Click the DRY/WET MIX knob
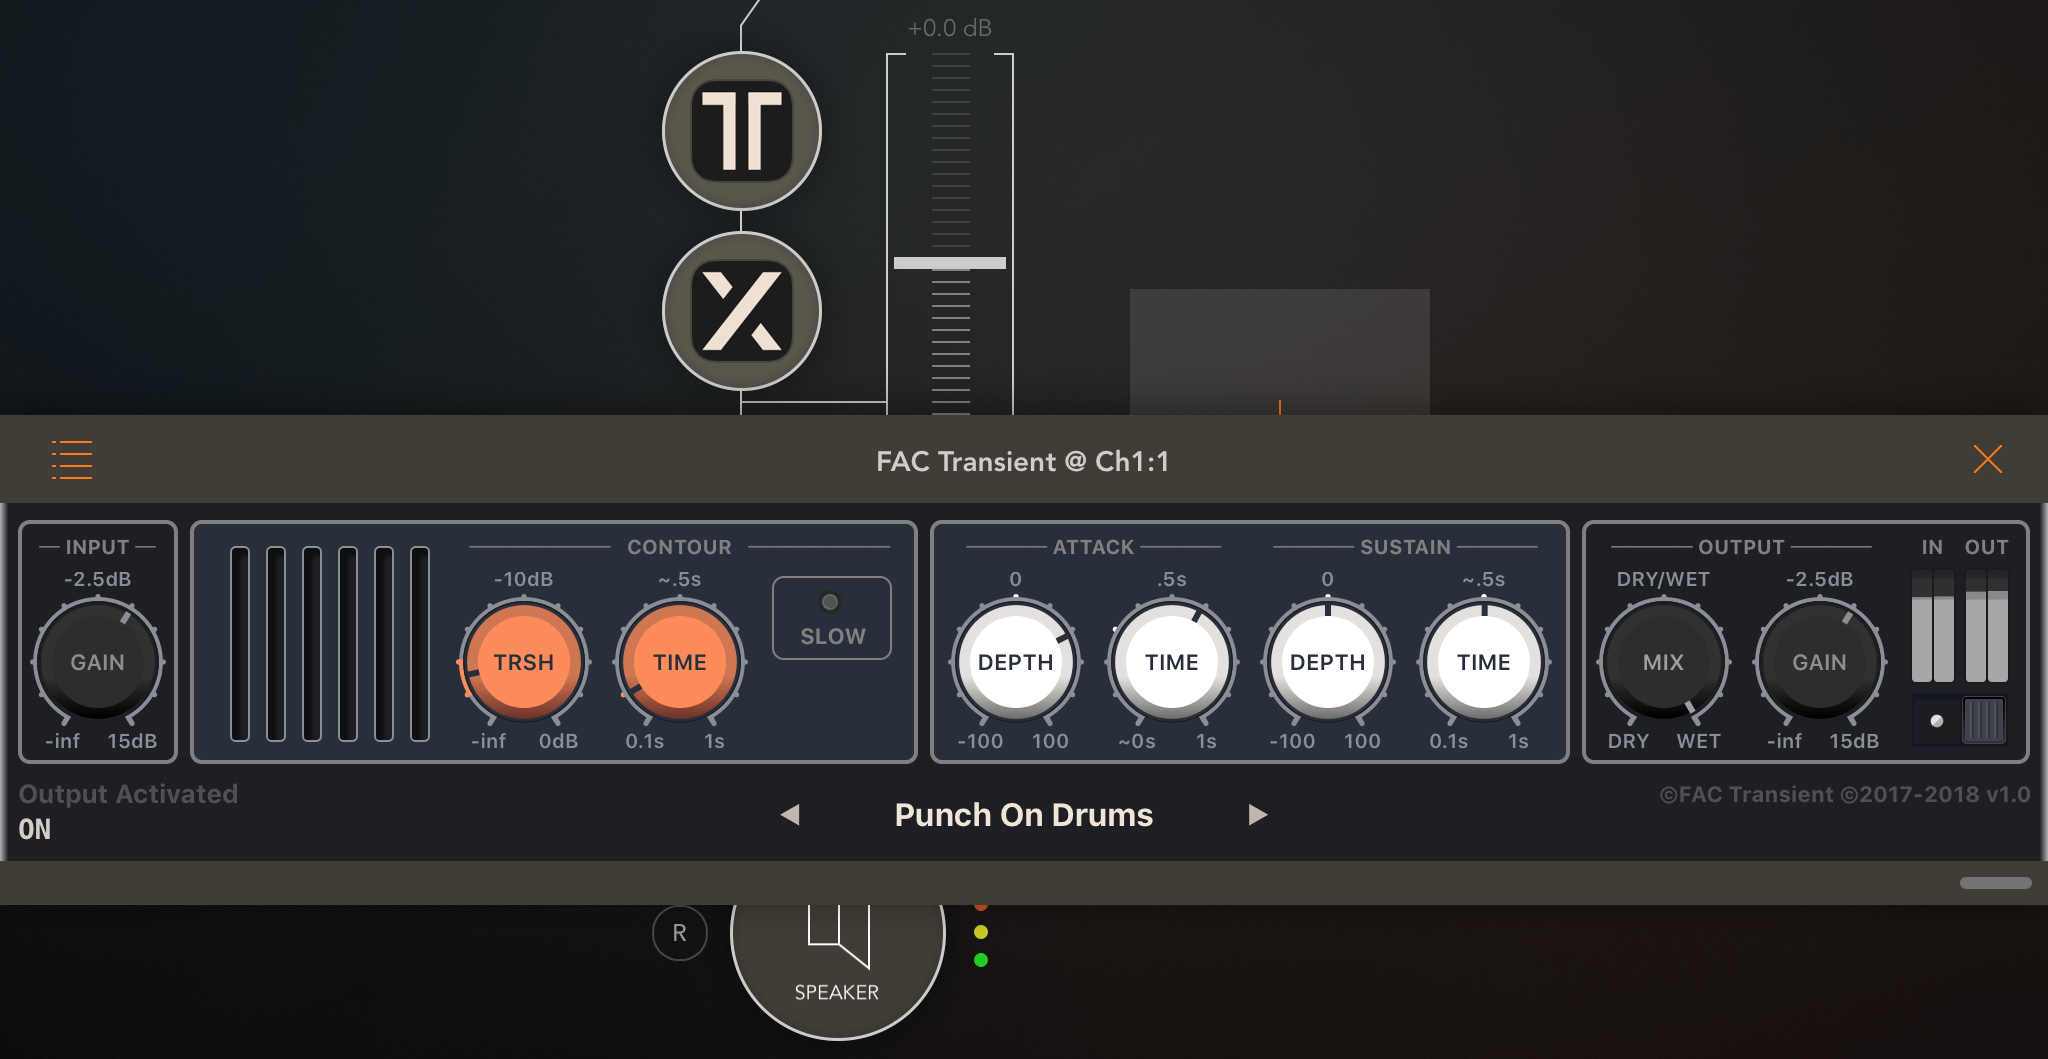 1664,662
